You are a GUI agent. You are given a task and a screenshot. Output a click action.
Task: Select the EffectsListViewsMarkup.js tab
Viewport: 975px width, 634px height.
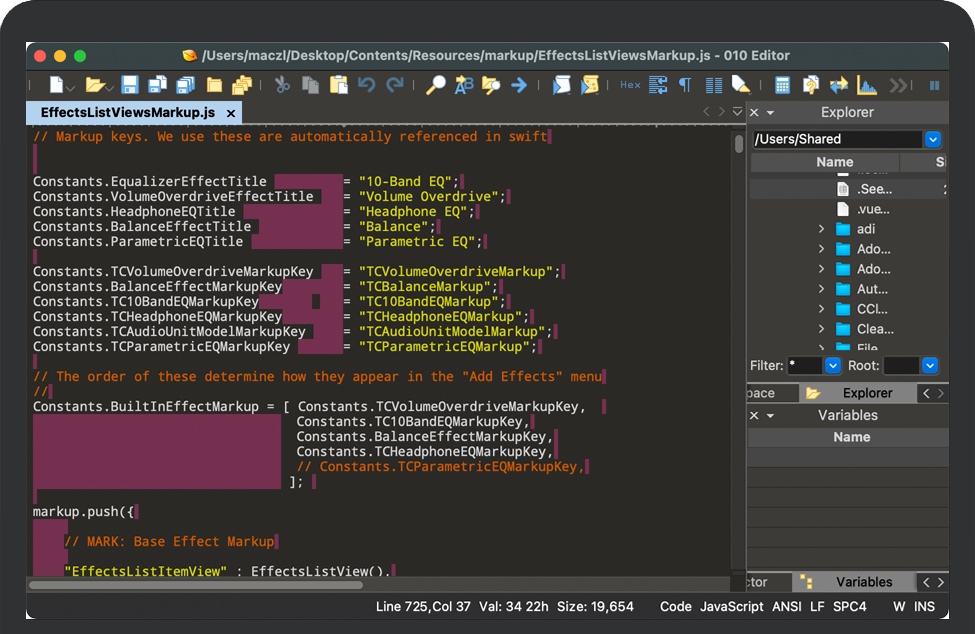tap(127, 113)
